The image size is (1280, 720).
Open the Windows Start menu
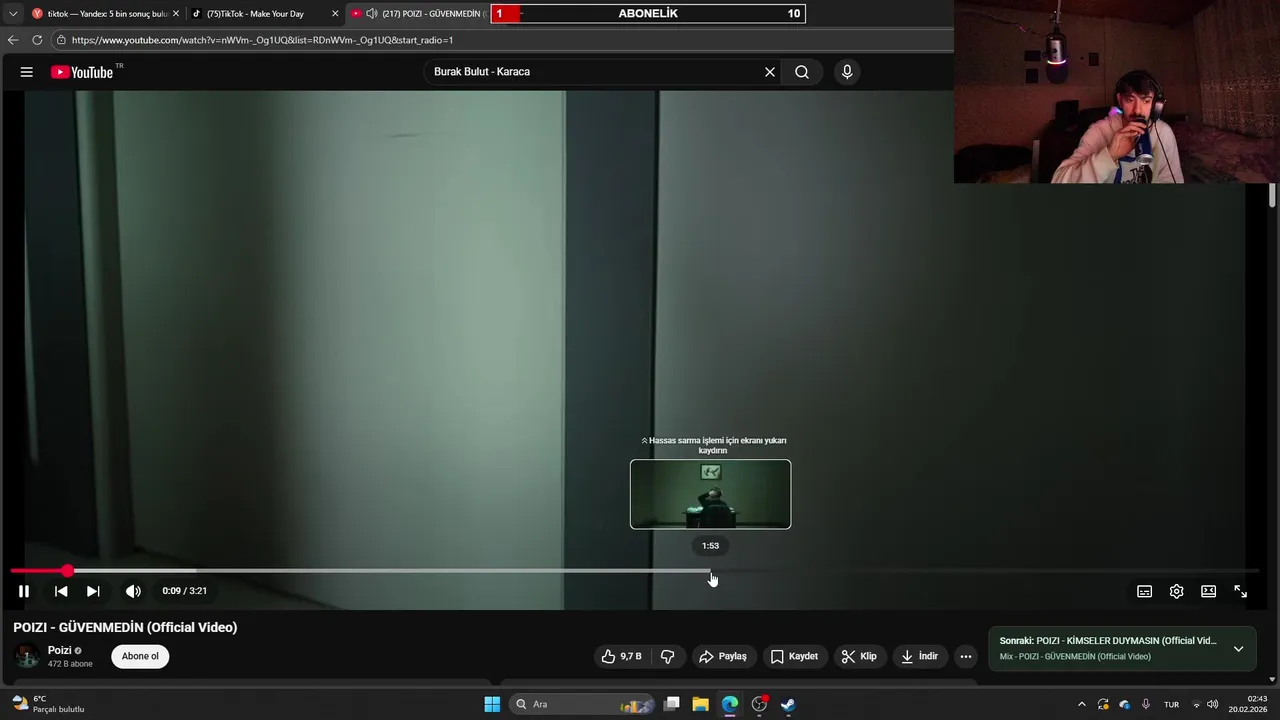pos(492,704)
